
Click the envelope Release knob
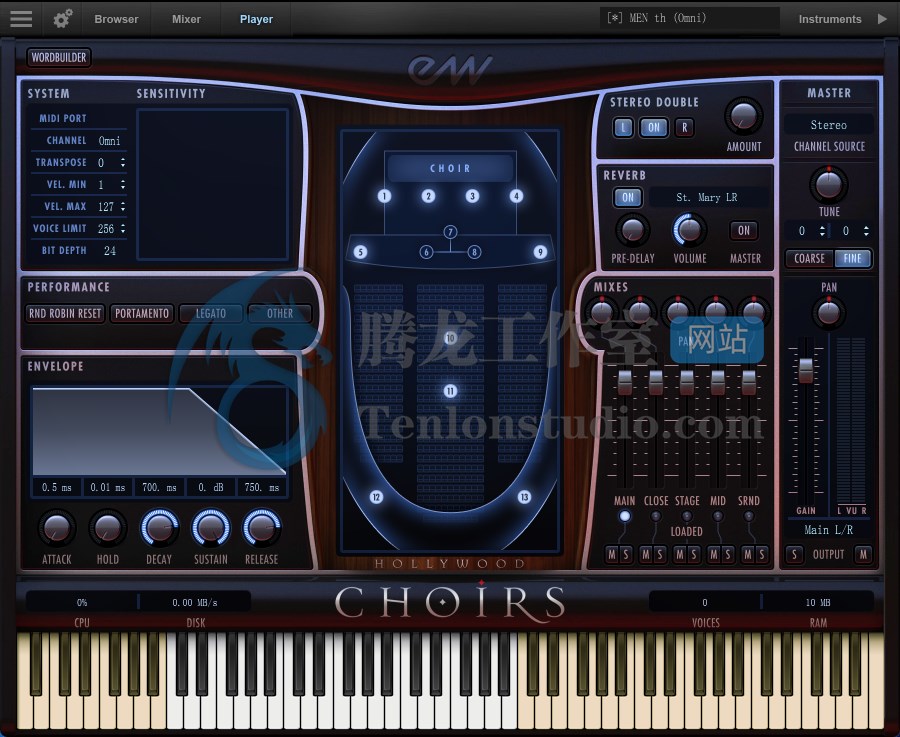click(262, 527)
